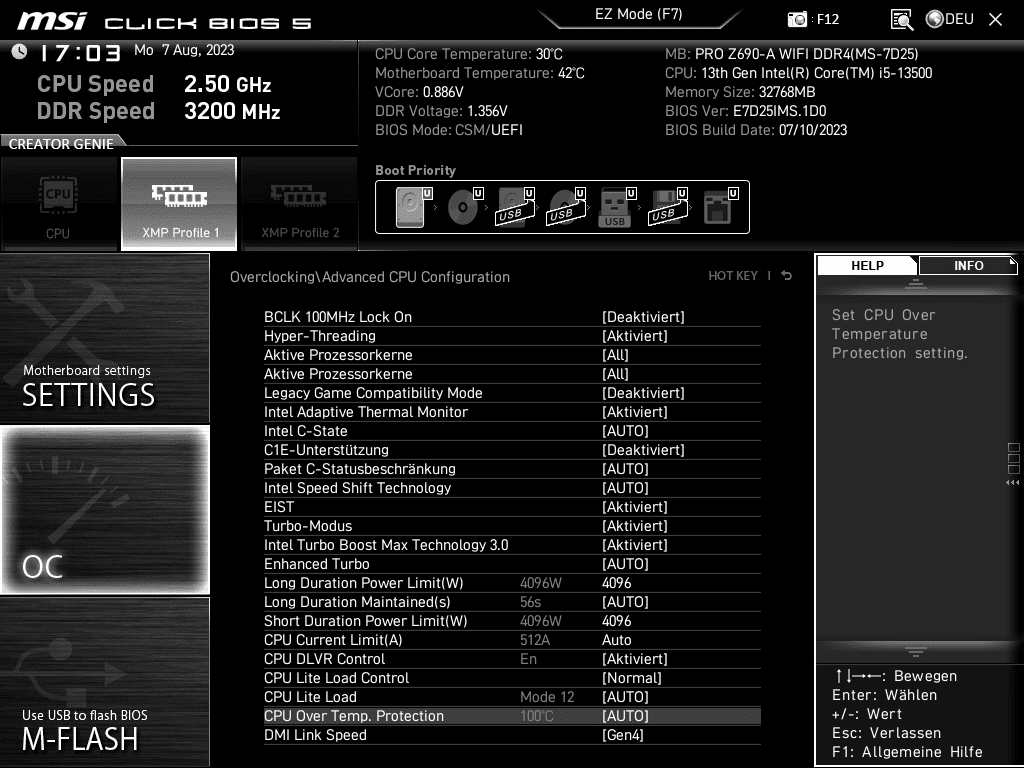This screenshot has width=1024, height=768.
Task: Click CPU Core Temperature 30°C reading
Action: [x=469, y=54]
